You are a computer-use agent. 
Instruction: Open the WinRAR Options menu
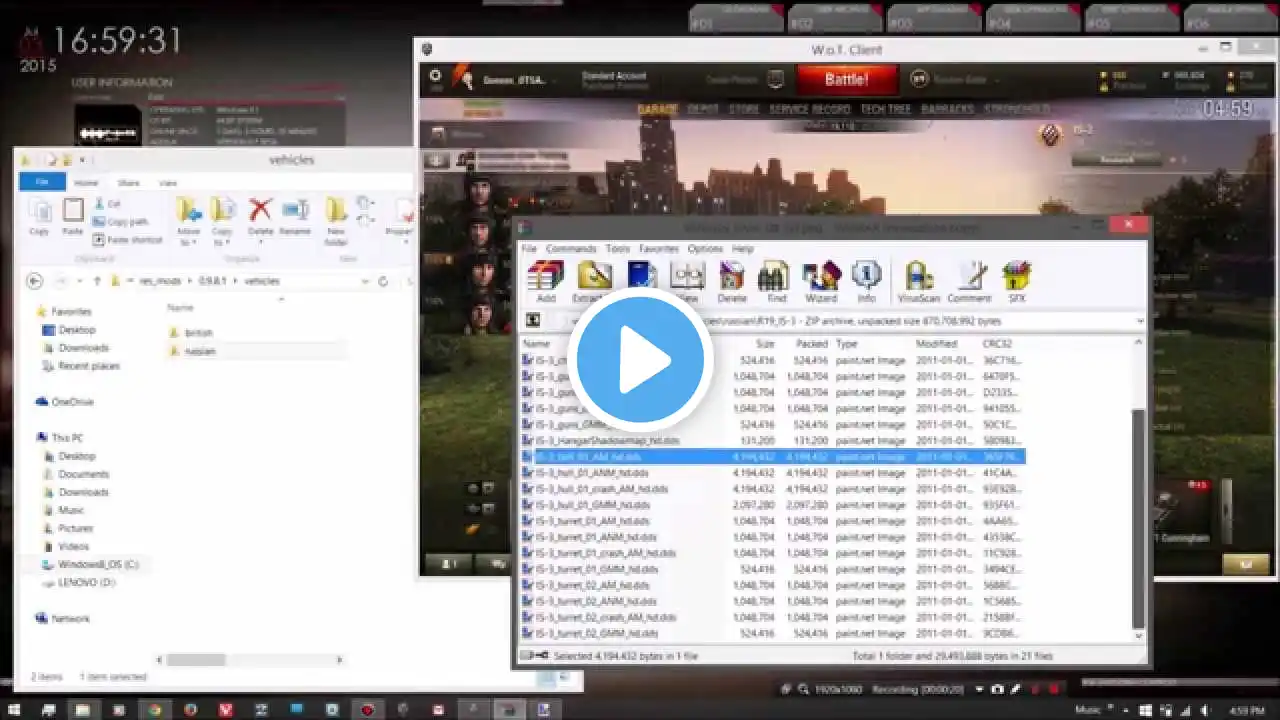click(x=705, y=248)
